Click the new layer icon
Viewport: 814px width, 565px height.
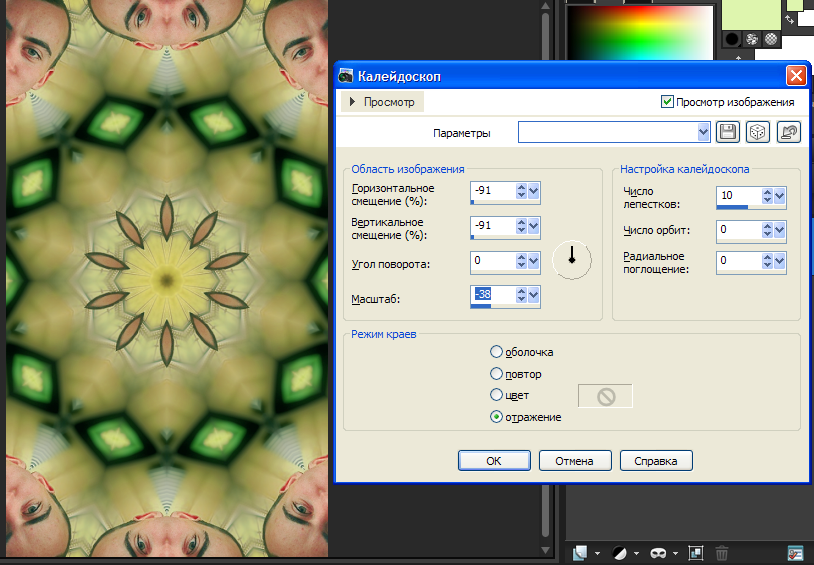pos(580,553)
